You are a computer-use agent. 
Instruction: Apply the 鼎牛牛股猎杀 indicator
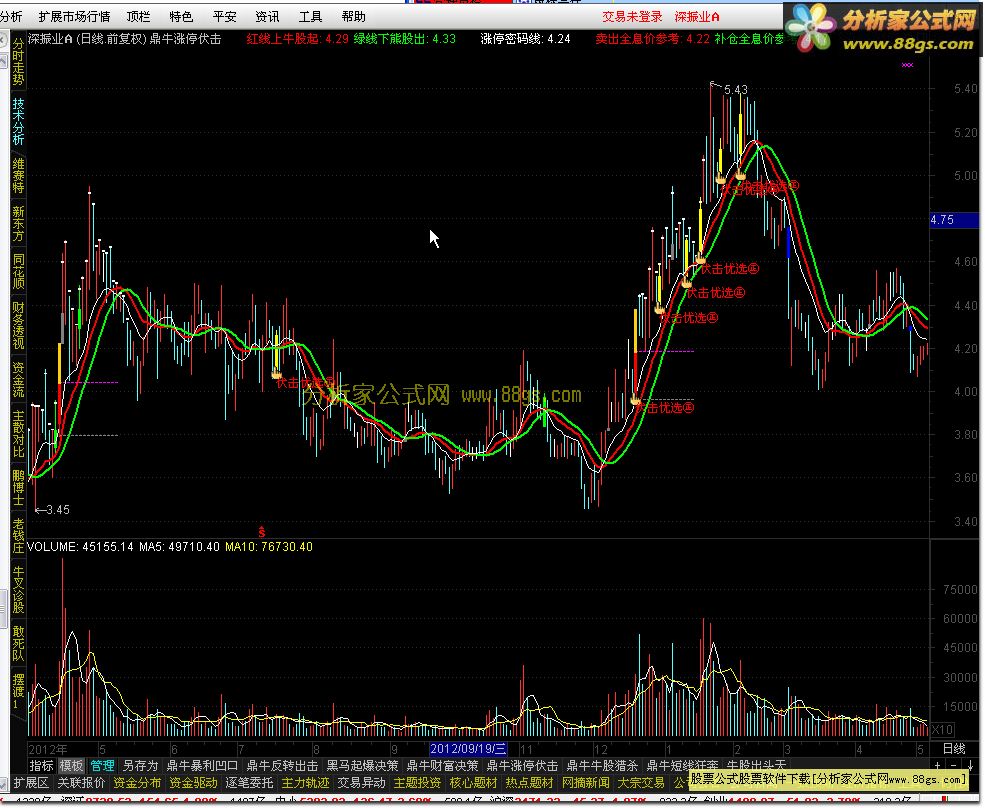click(x=602, y=765)
